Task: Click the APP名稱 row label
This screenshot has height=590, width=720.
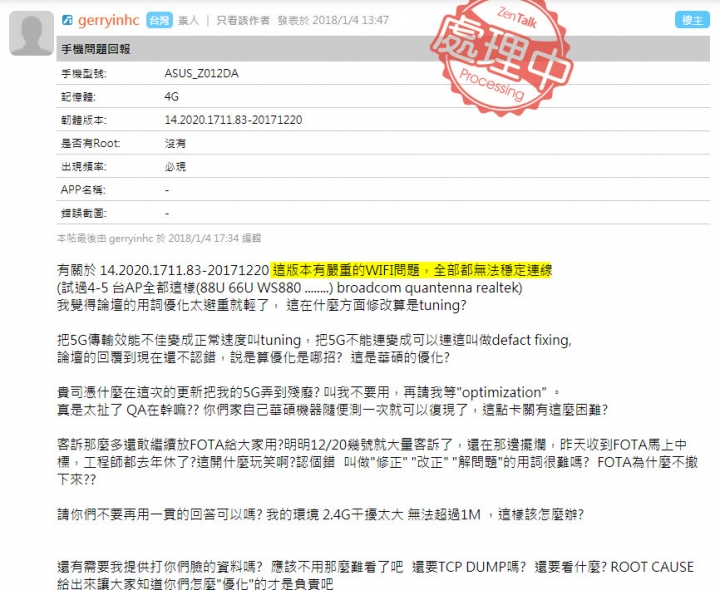Action: 83,190
